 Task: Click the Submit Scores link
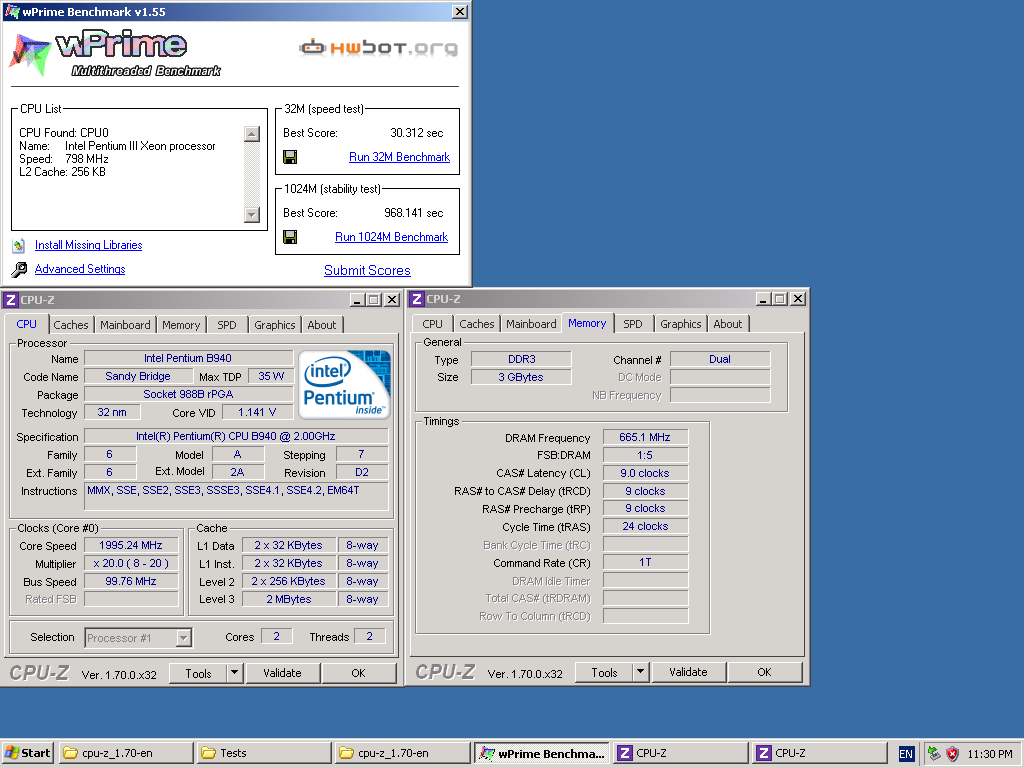(x=367, y=270)
